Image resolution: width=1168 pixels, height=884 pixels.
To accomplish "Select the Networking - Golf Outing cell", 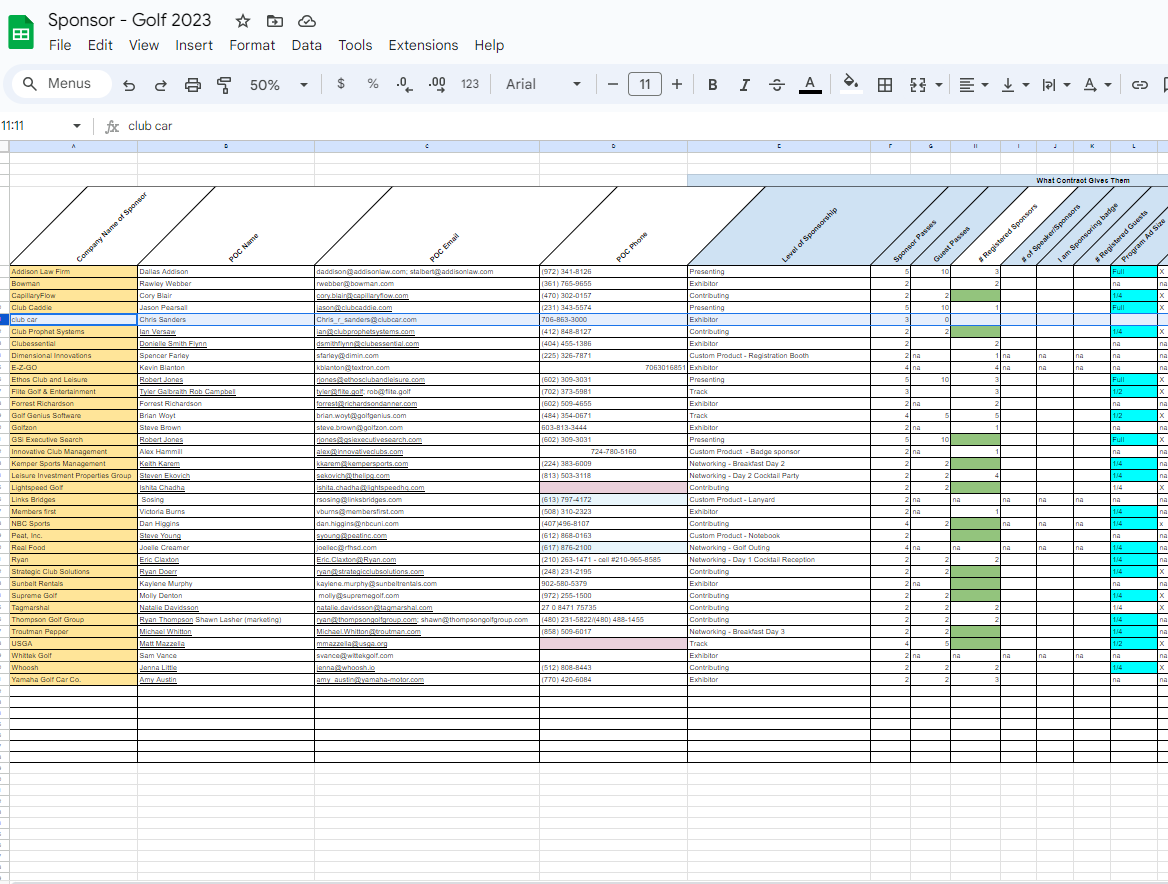I will click(x=778, y=547).
